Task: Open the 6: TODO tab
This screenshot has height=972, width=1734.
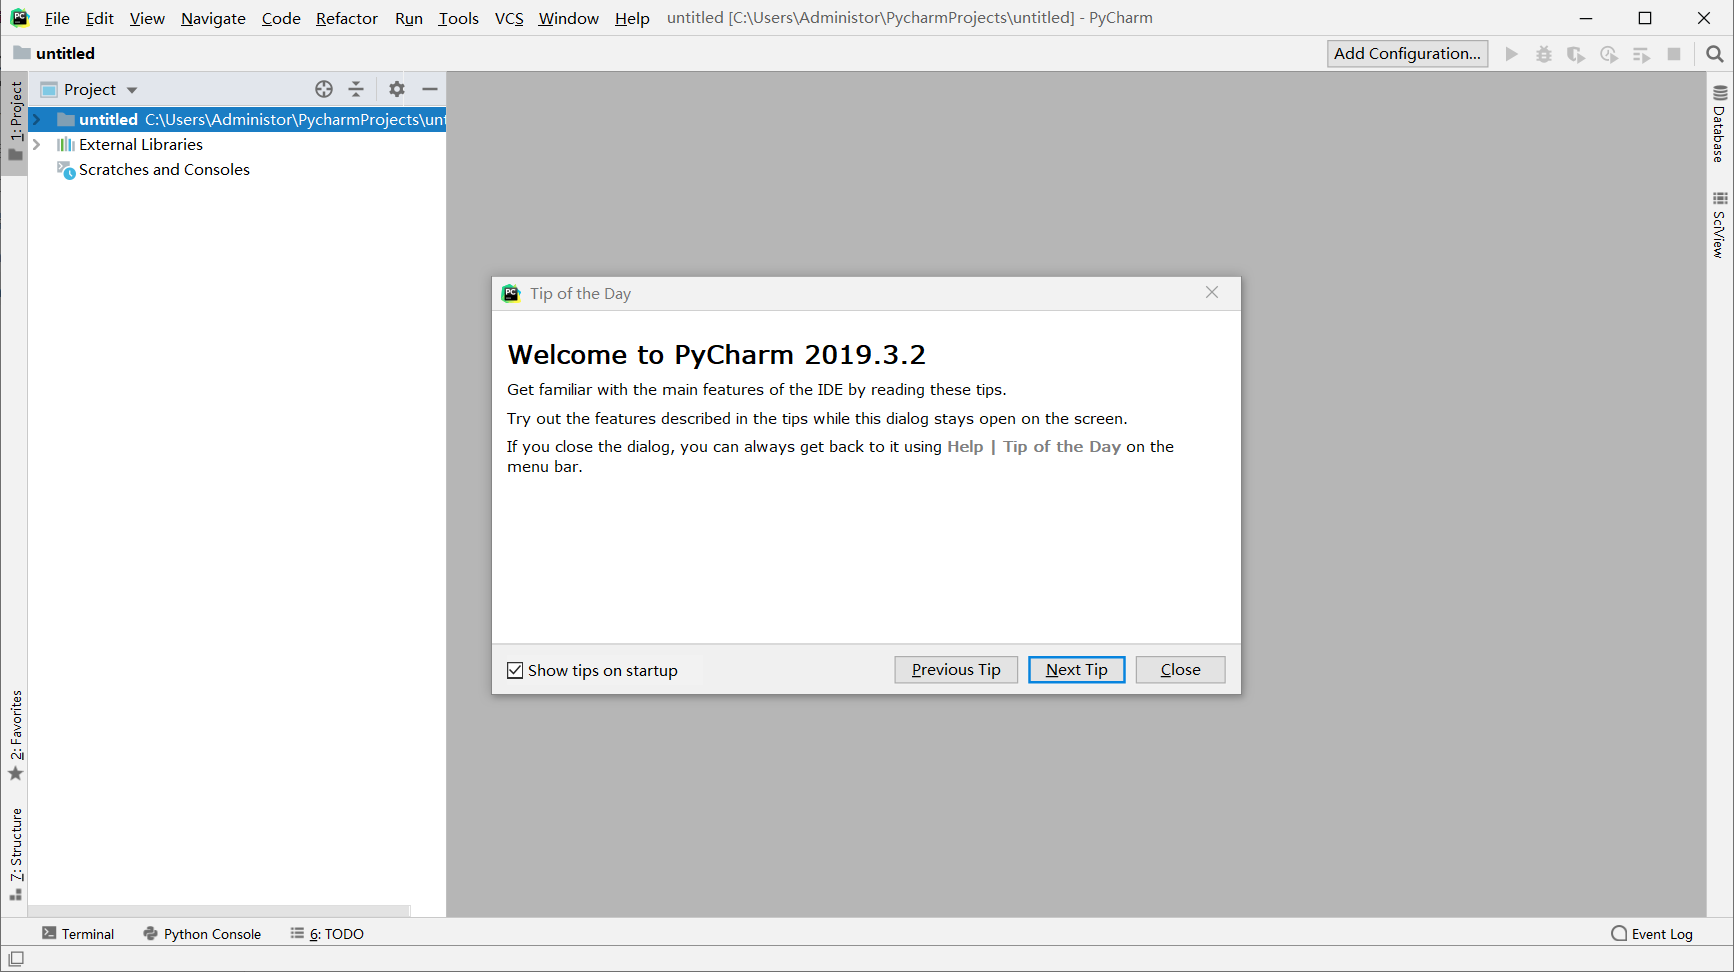Action: pos(327,934)
